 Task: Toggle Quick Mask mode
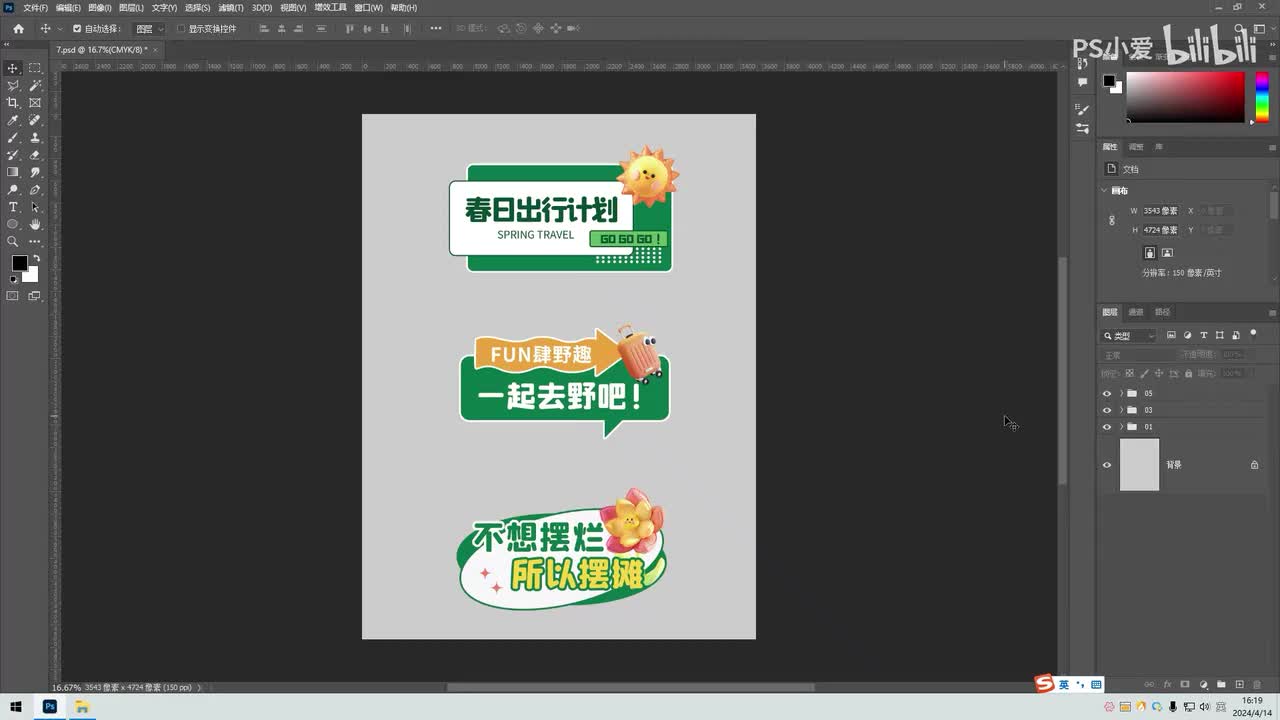[x=13, y=296]
